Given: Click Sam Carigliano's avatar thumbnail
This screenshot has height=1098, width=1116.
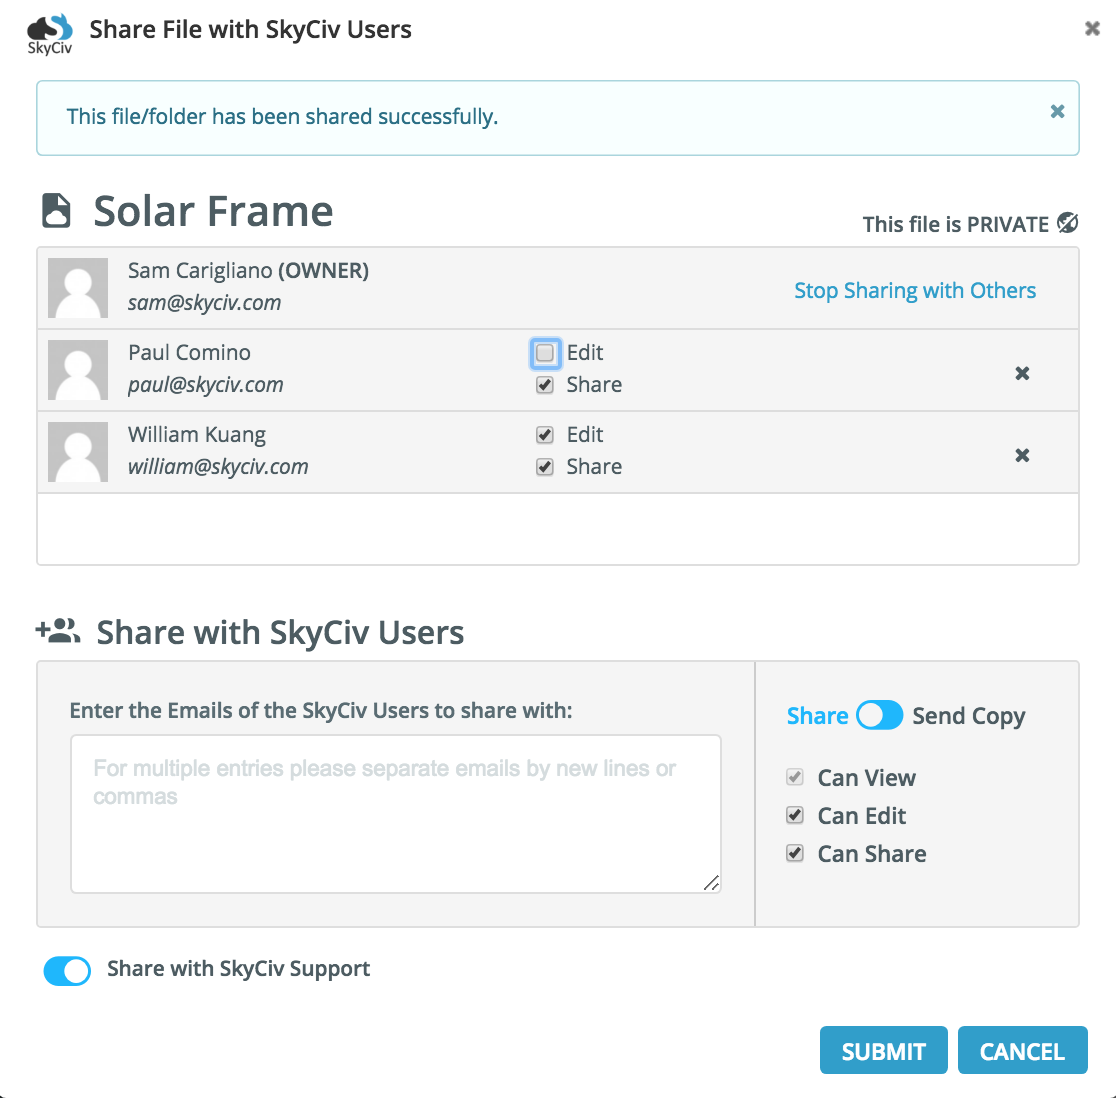Looking at the screenshot, I should click(78, 287).
